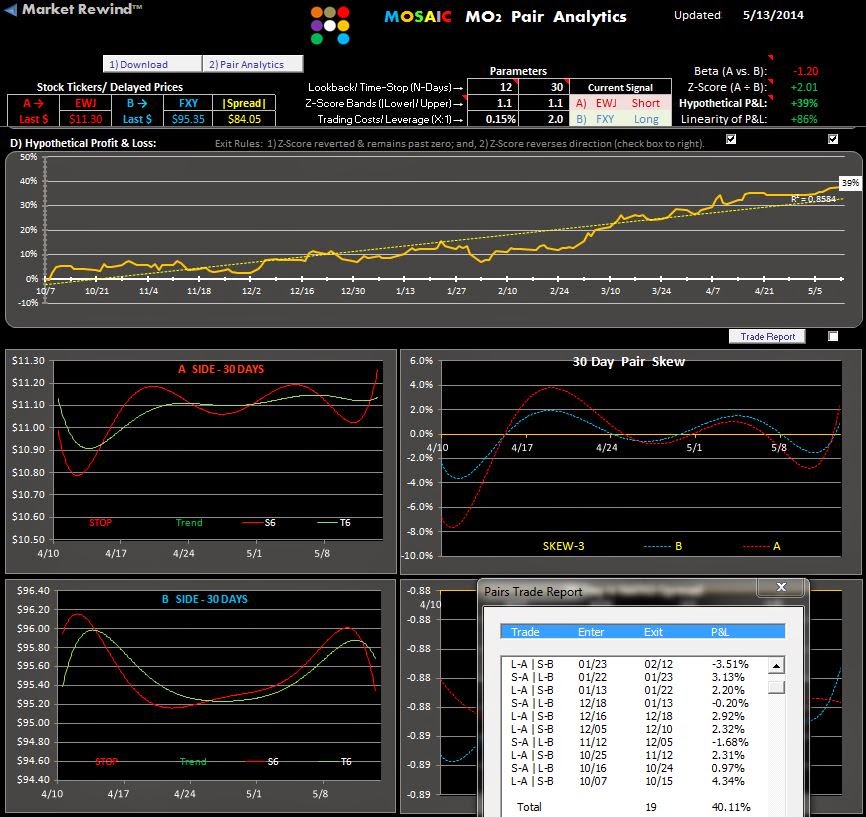Click the up arrow of the trade list scrollbar
This screenshot has width=866, height=817.
point(776,666)
